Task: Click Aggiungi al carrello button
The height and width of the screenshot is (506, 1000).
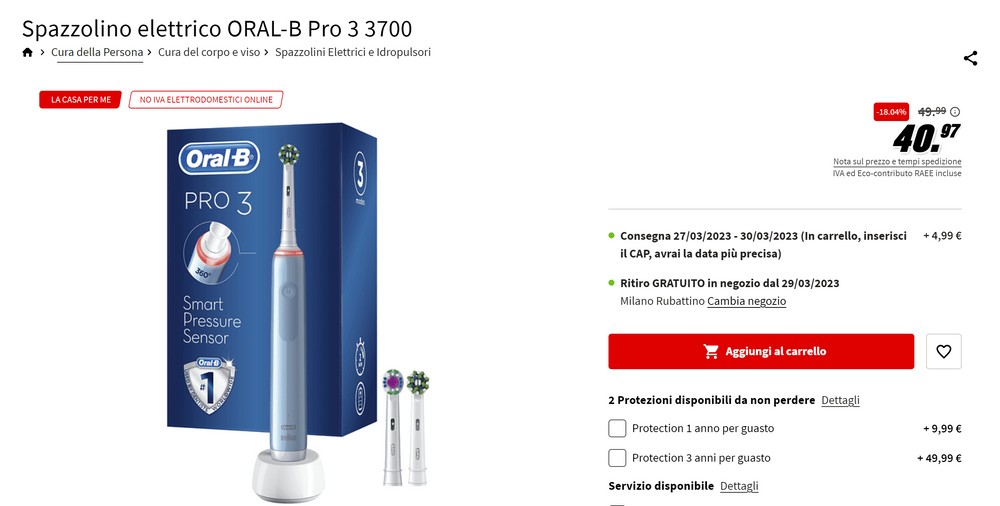Action: click(x=761, y=351)
